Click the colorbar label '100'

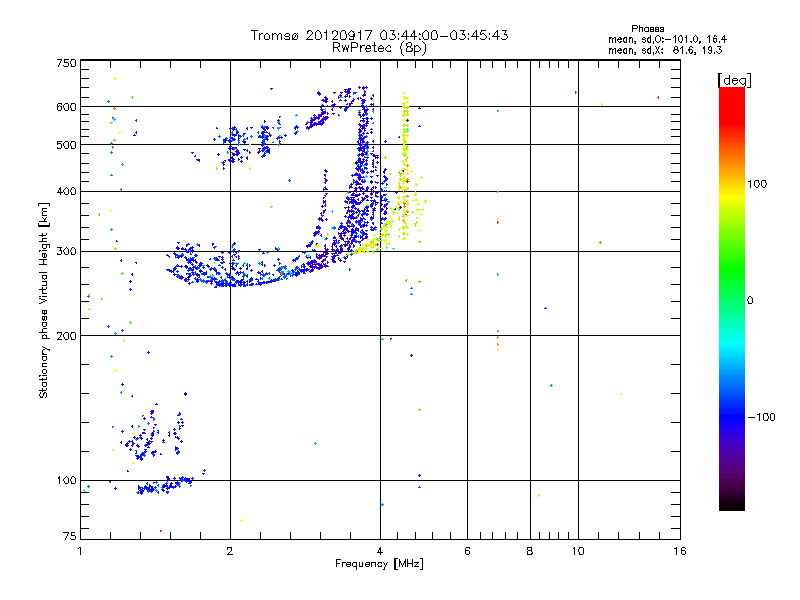tap(757, 184)
